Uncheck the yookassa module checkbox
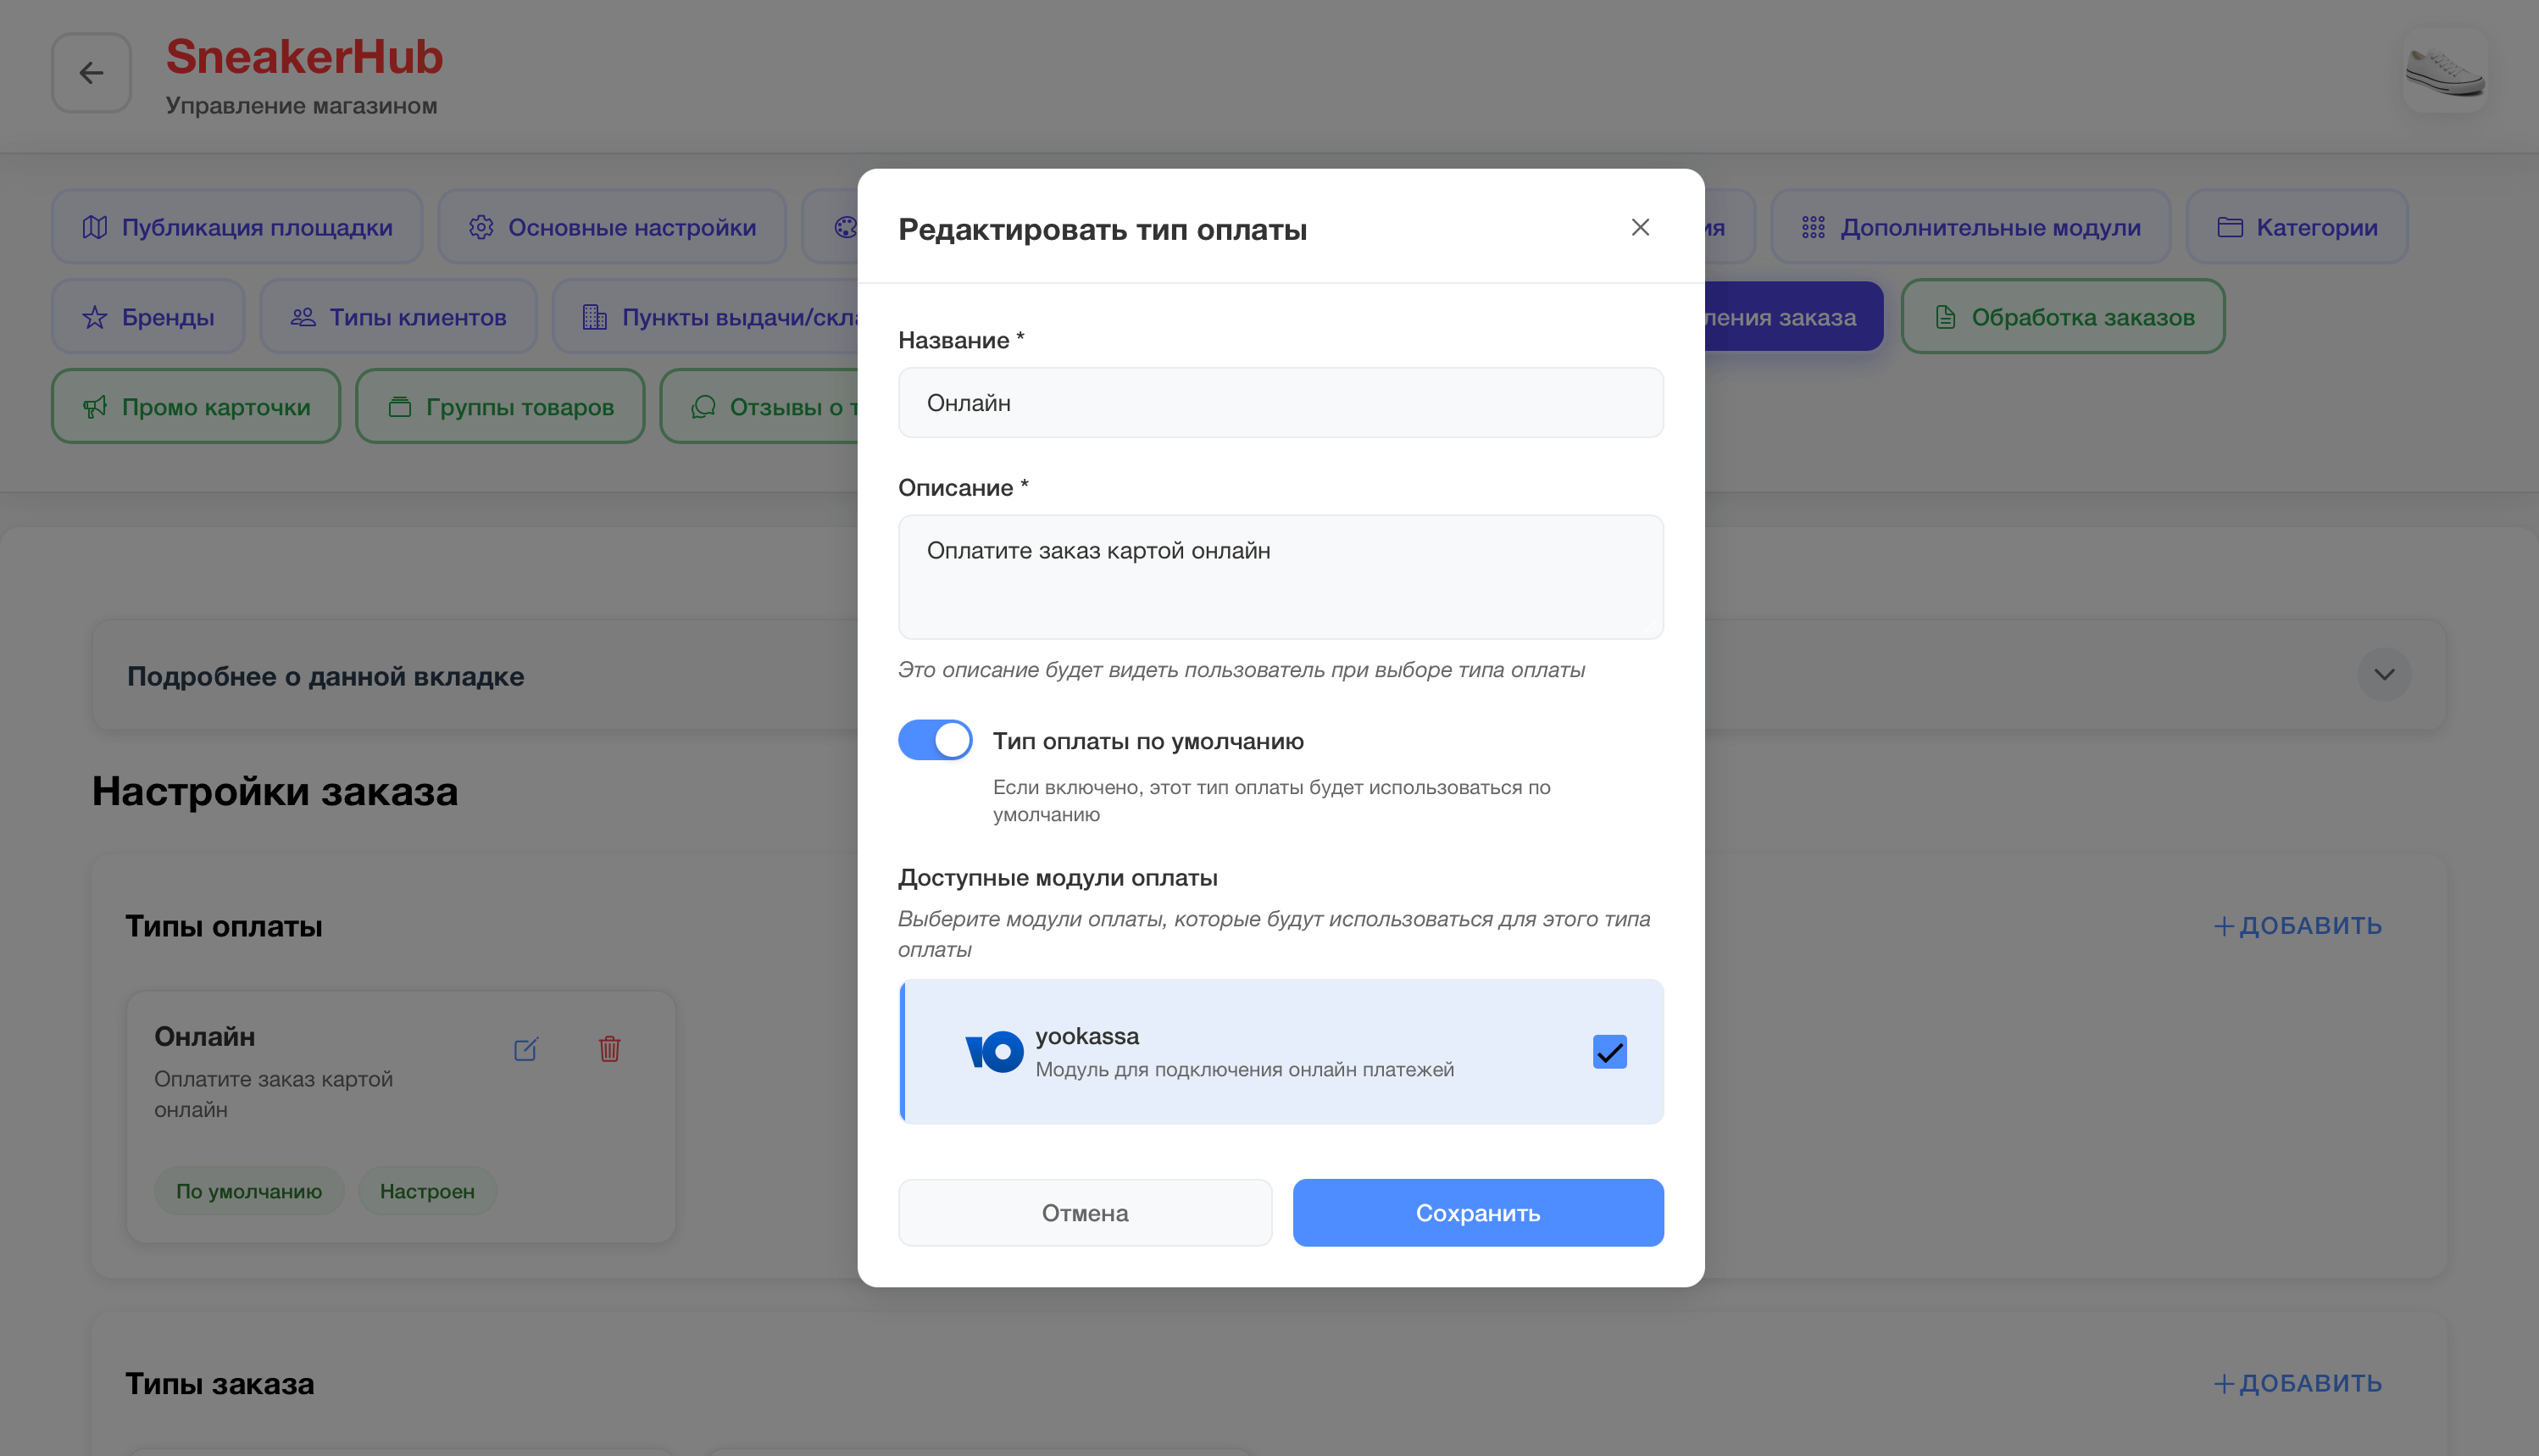 (1609, 1052)
